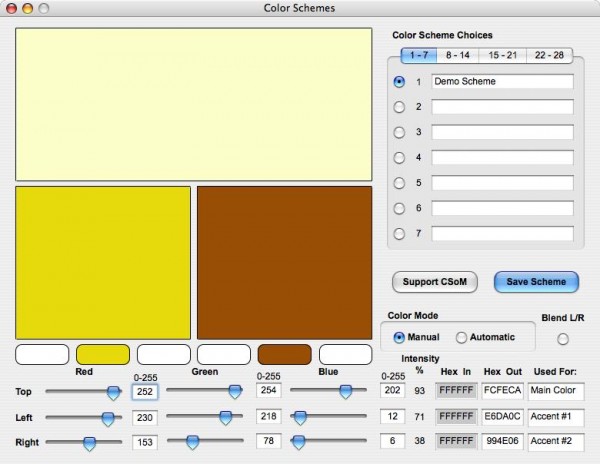Choose color scheme slot number 2
The image size is (600, 464).
point(400,106)
